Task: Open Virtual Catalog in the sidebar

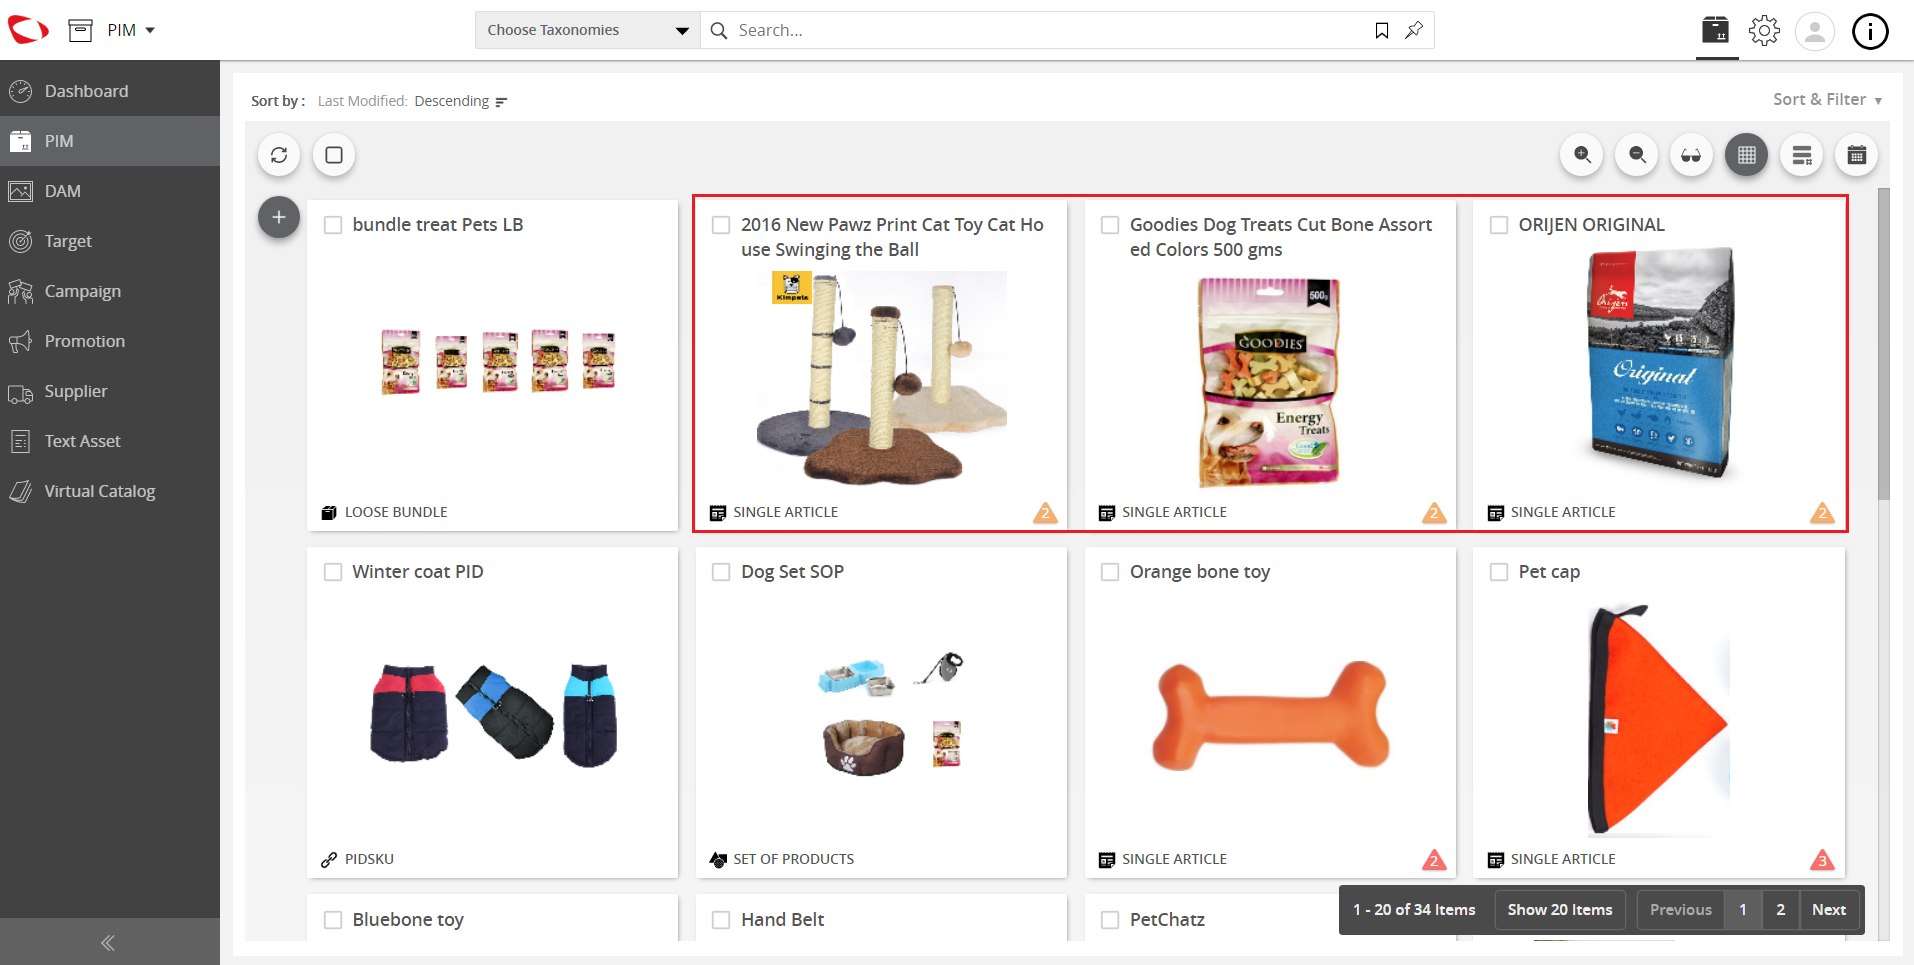Action: point(110,491)
